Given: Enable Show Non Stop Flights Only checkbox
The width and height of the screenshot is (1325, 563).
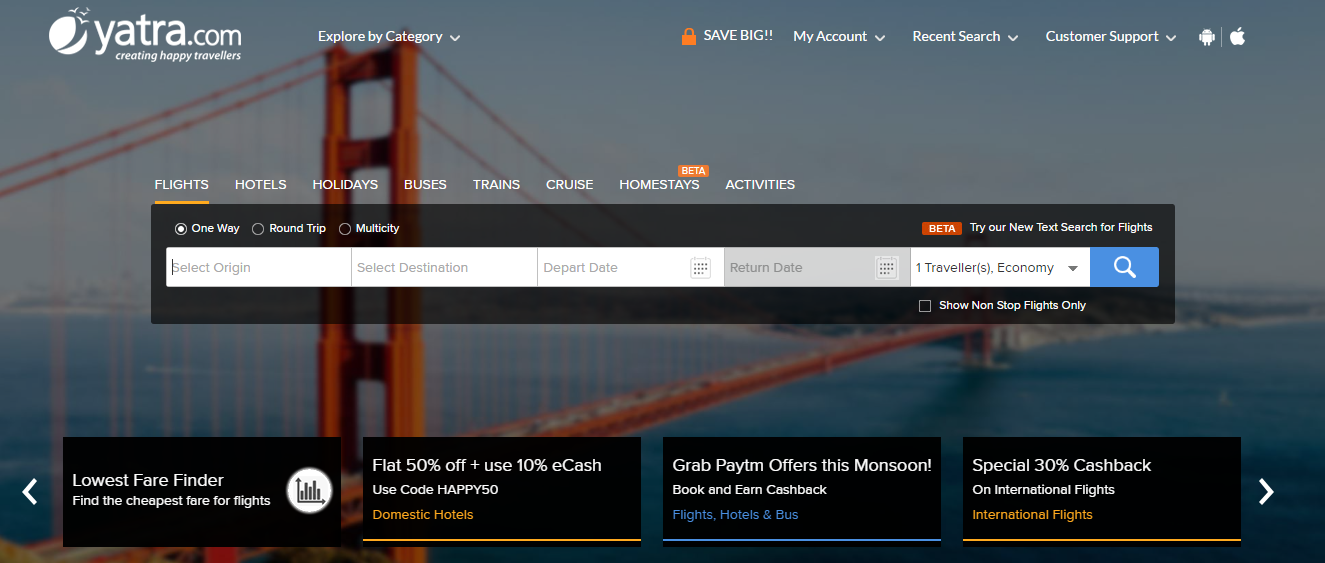Looking at the screenshot, I should coord(925,306).
